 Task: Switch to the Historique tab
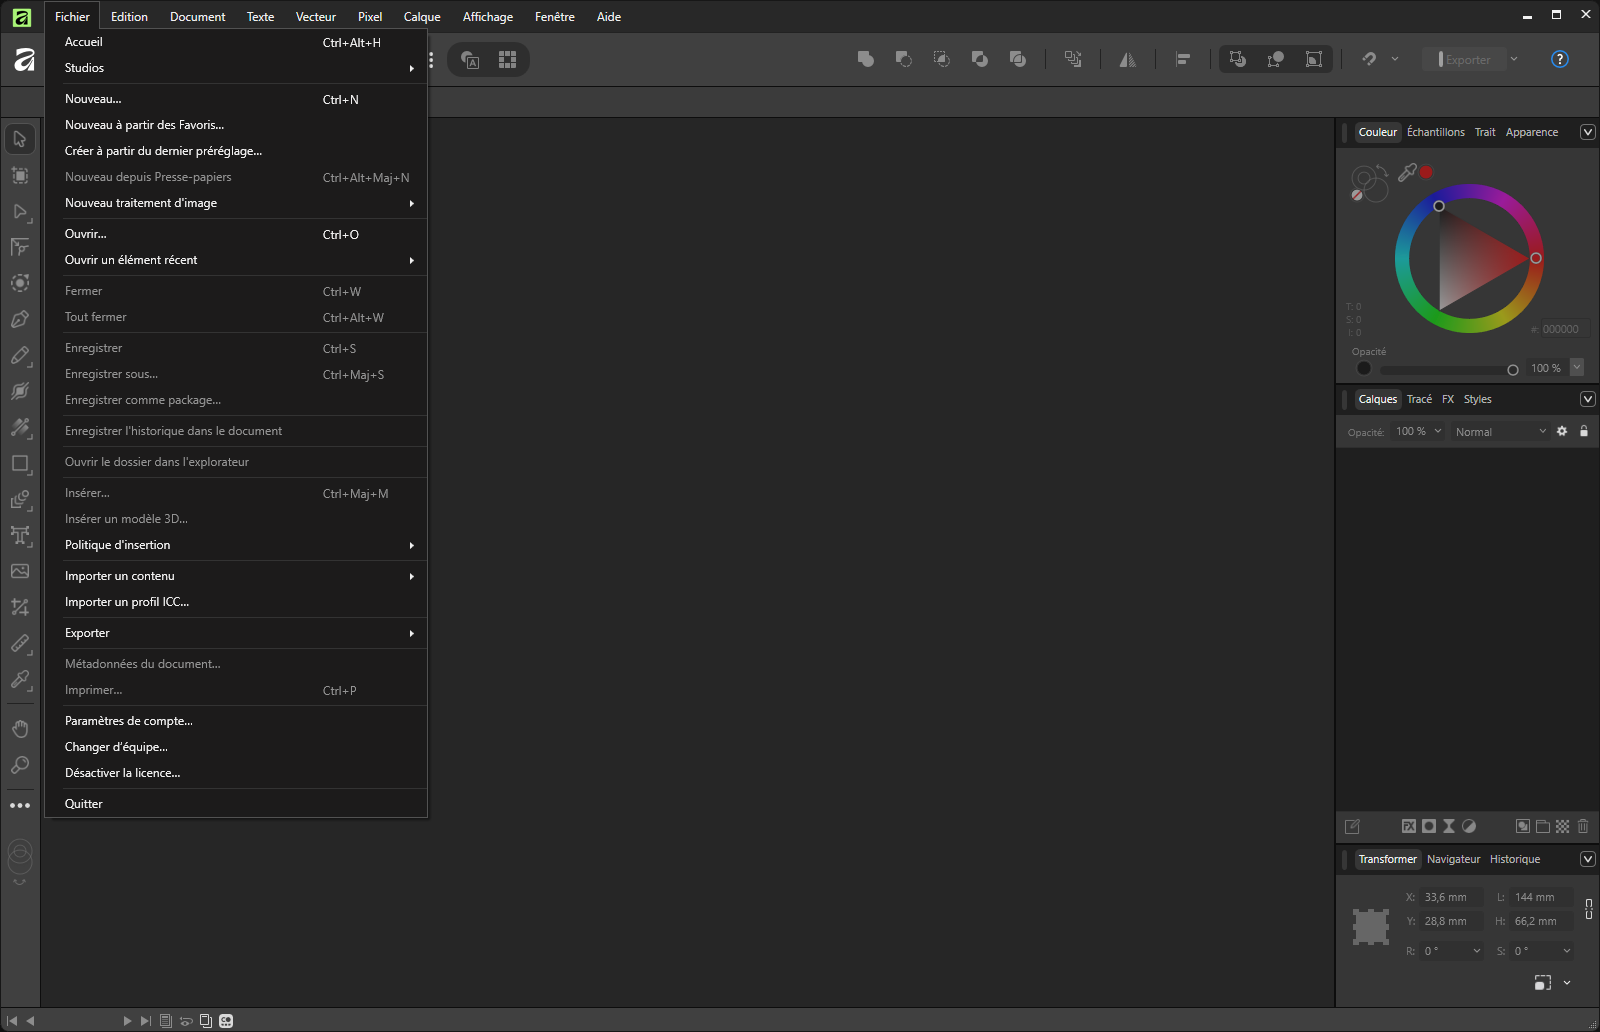tap(1515, 859)
